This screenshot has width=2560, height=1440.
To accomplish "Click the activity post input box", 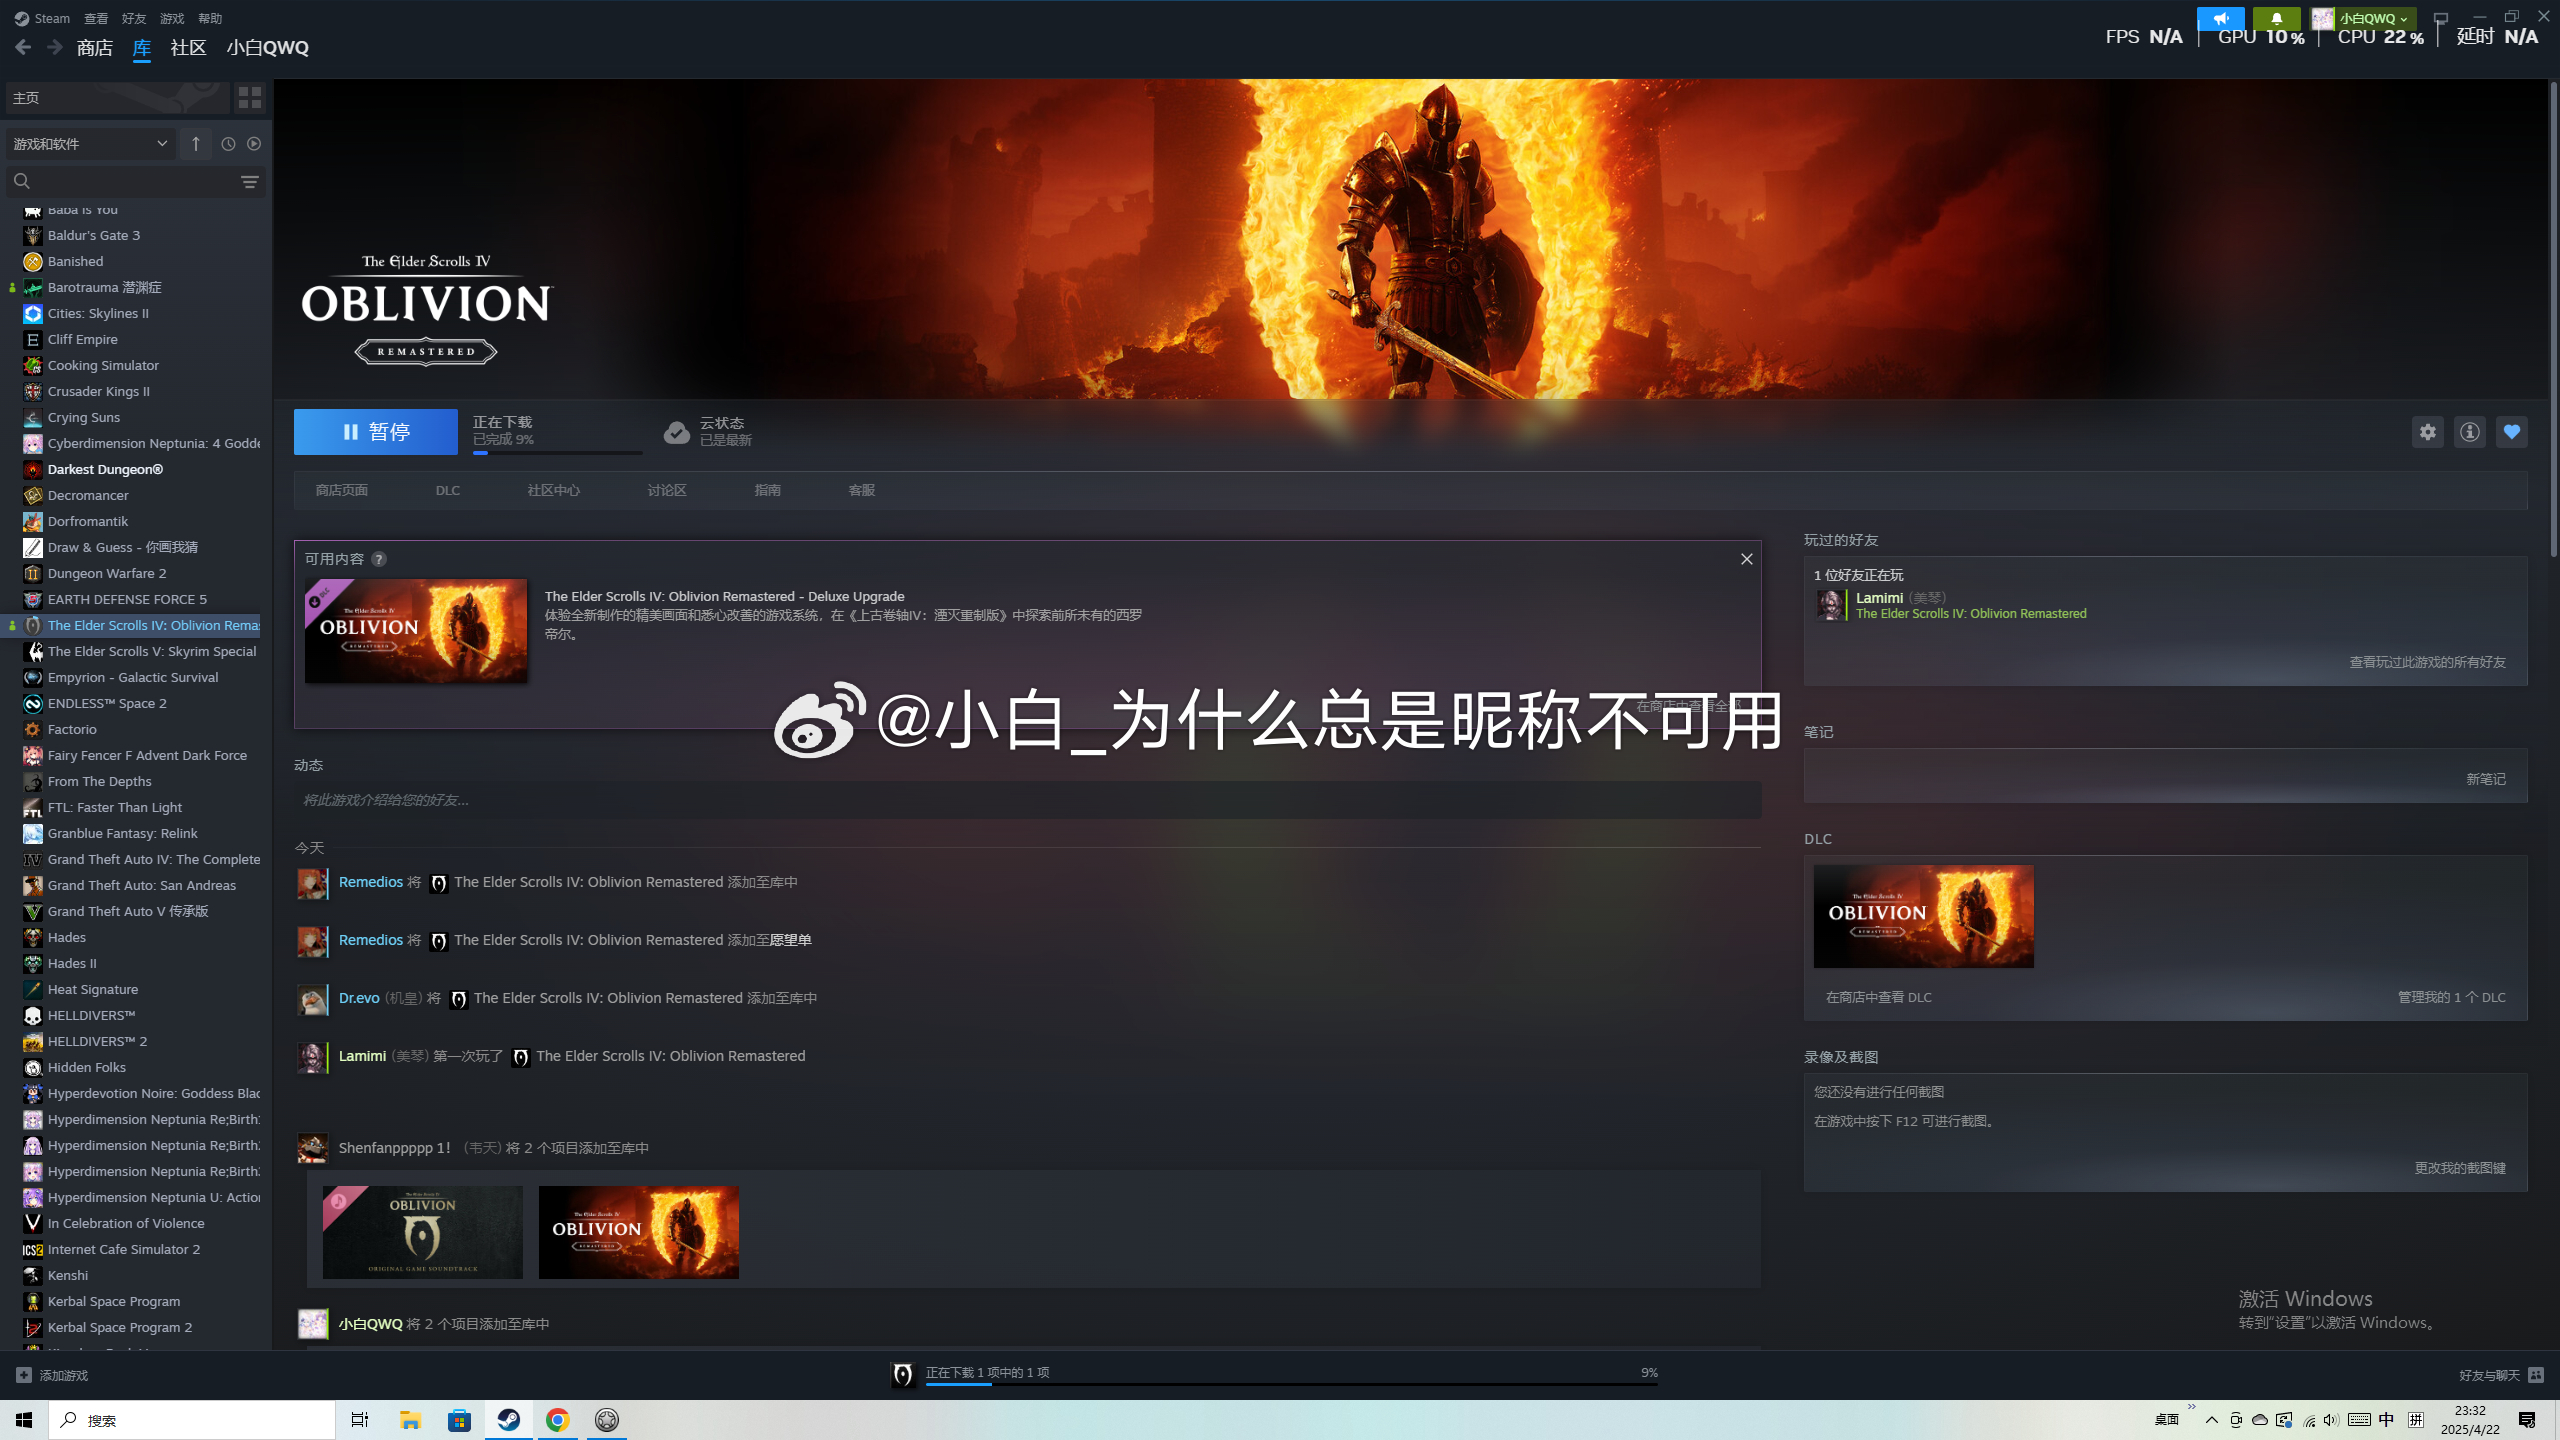I will point(1028,800).
